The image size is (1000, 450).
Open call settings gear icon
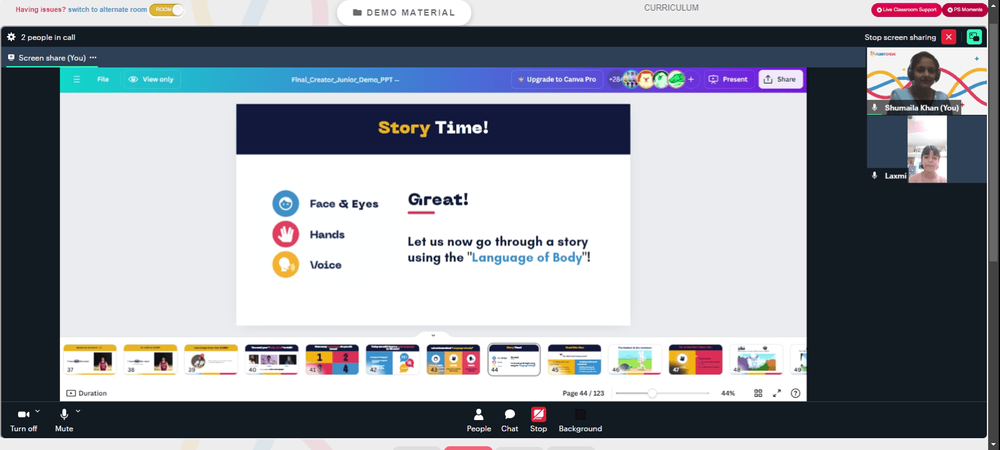coord(11,37)
